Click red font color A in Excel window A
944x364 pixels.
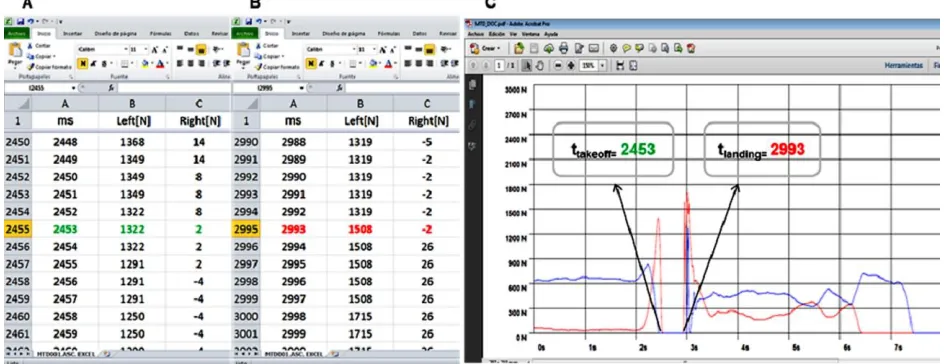tap(160, 64)
